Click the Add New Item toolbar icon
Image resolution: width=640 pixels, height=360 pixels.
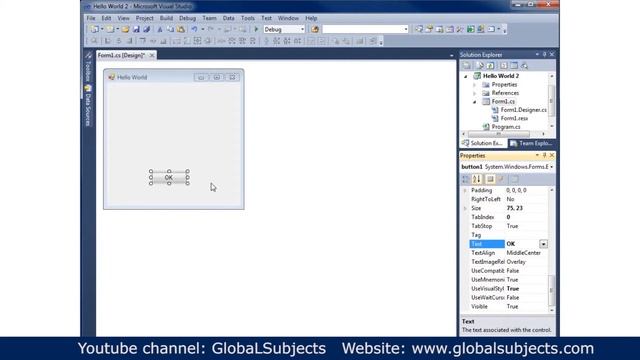110,29
